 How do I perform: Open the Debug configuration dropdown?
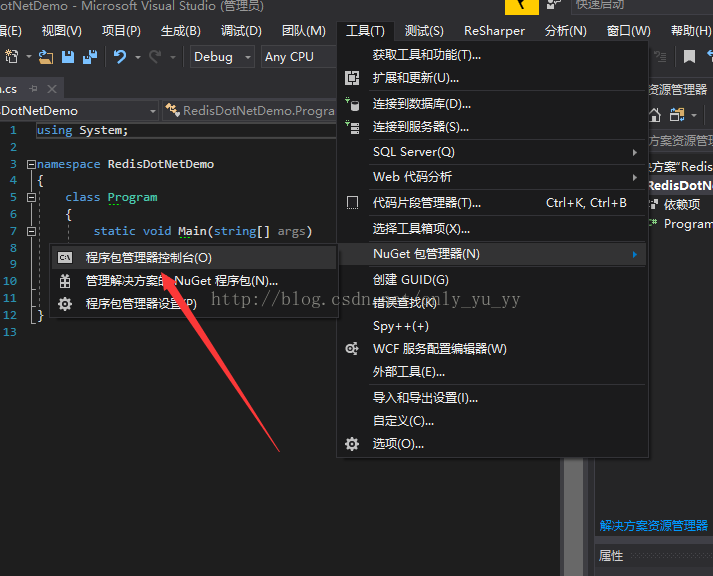222,57
